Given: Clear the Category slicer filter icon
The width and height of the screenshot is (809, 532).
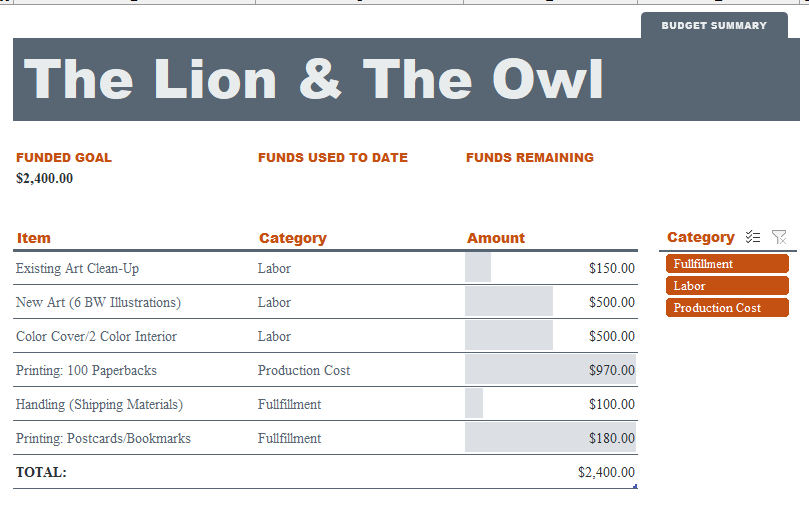Looking at the screenshot, I should pyautogui.click(x=779, y=237).
